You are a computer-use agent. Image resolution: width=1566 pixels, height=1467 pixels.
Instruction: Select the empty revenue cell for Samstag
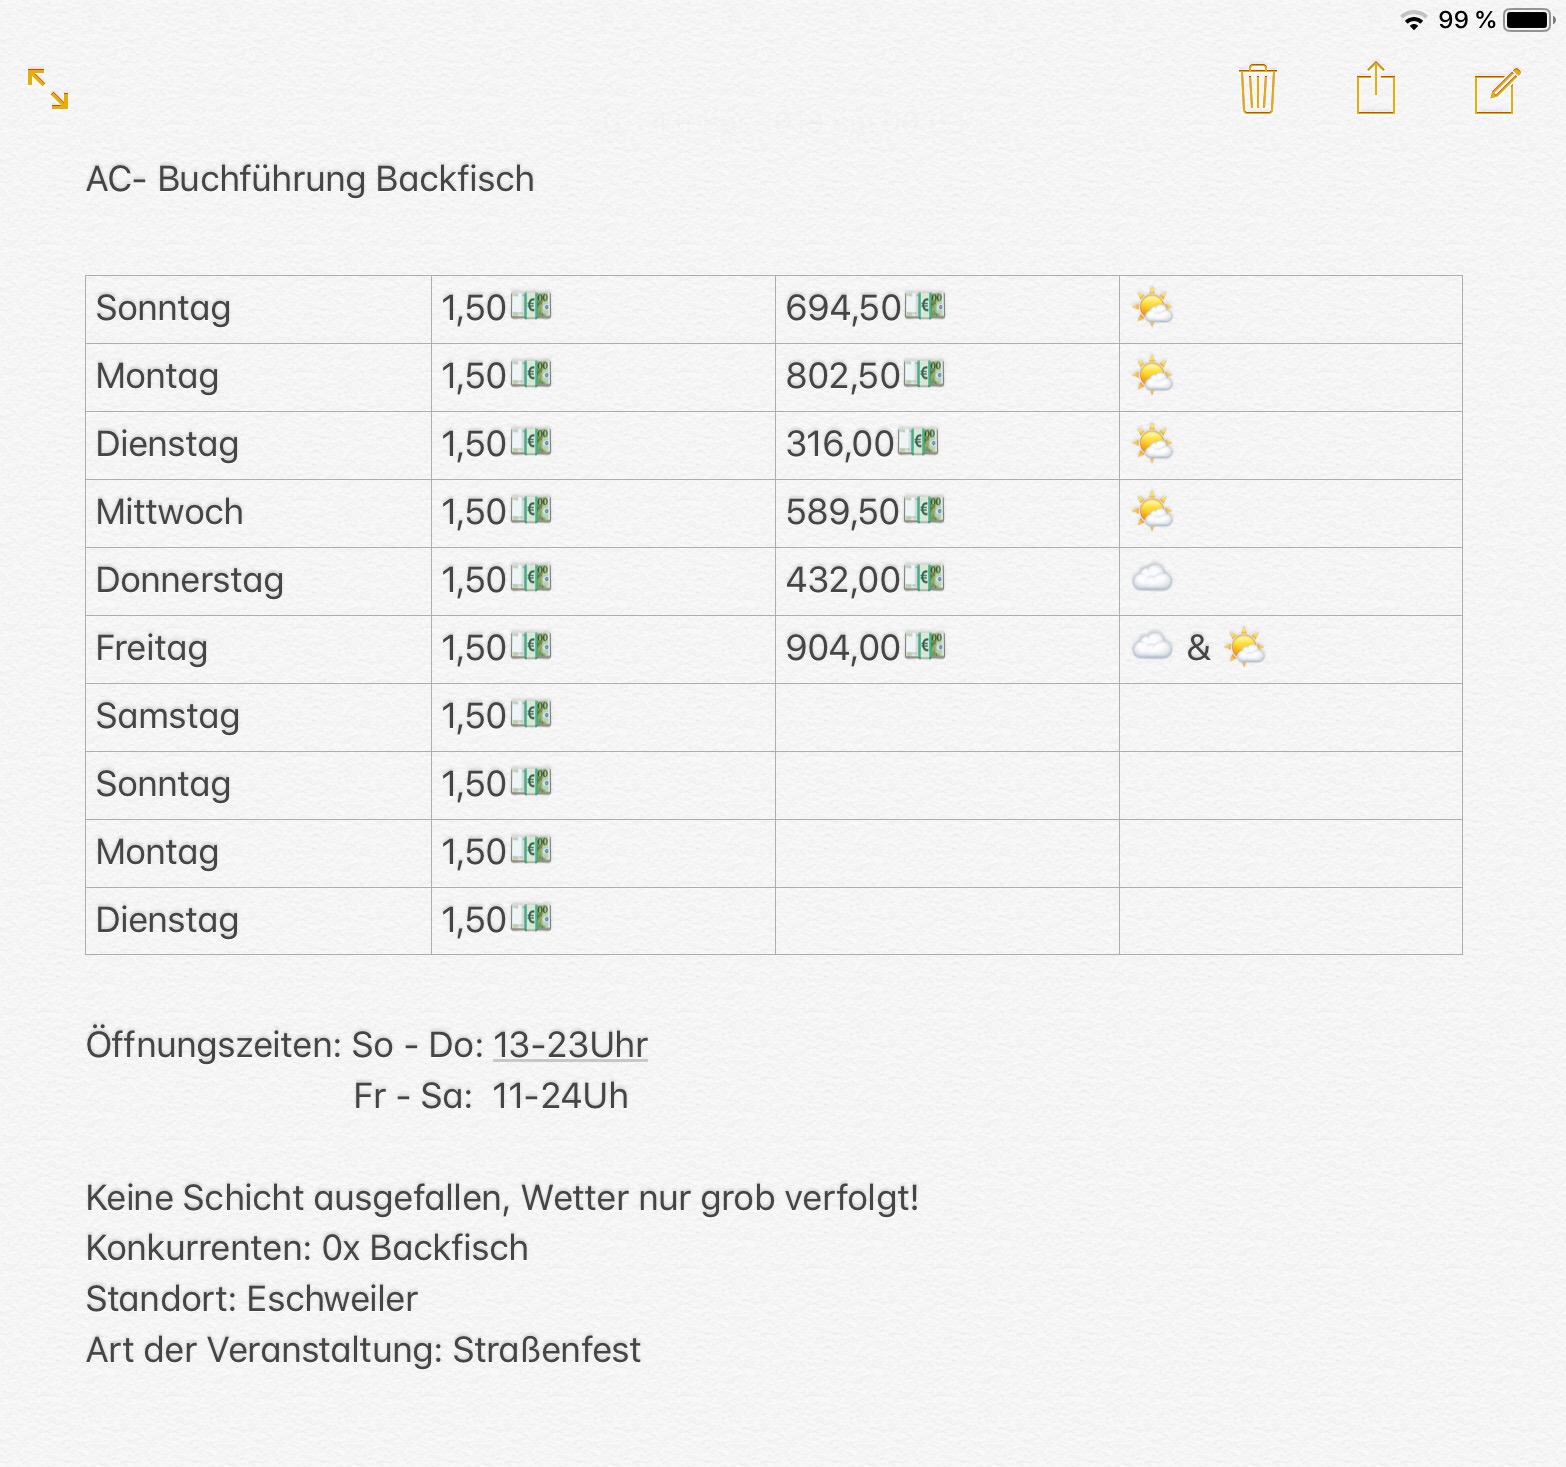(x=946, y=717)
